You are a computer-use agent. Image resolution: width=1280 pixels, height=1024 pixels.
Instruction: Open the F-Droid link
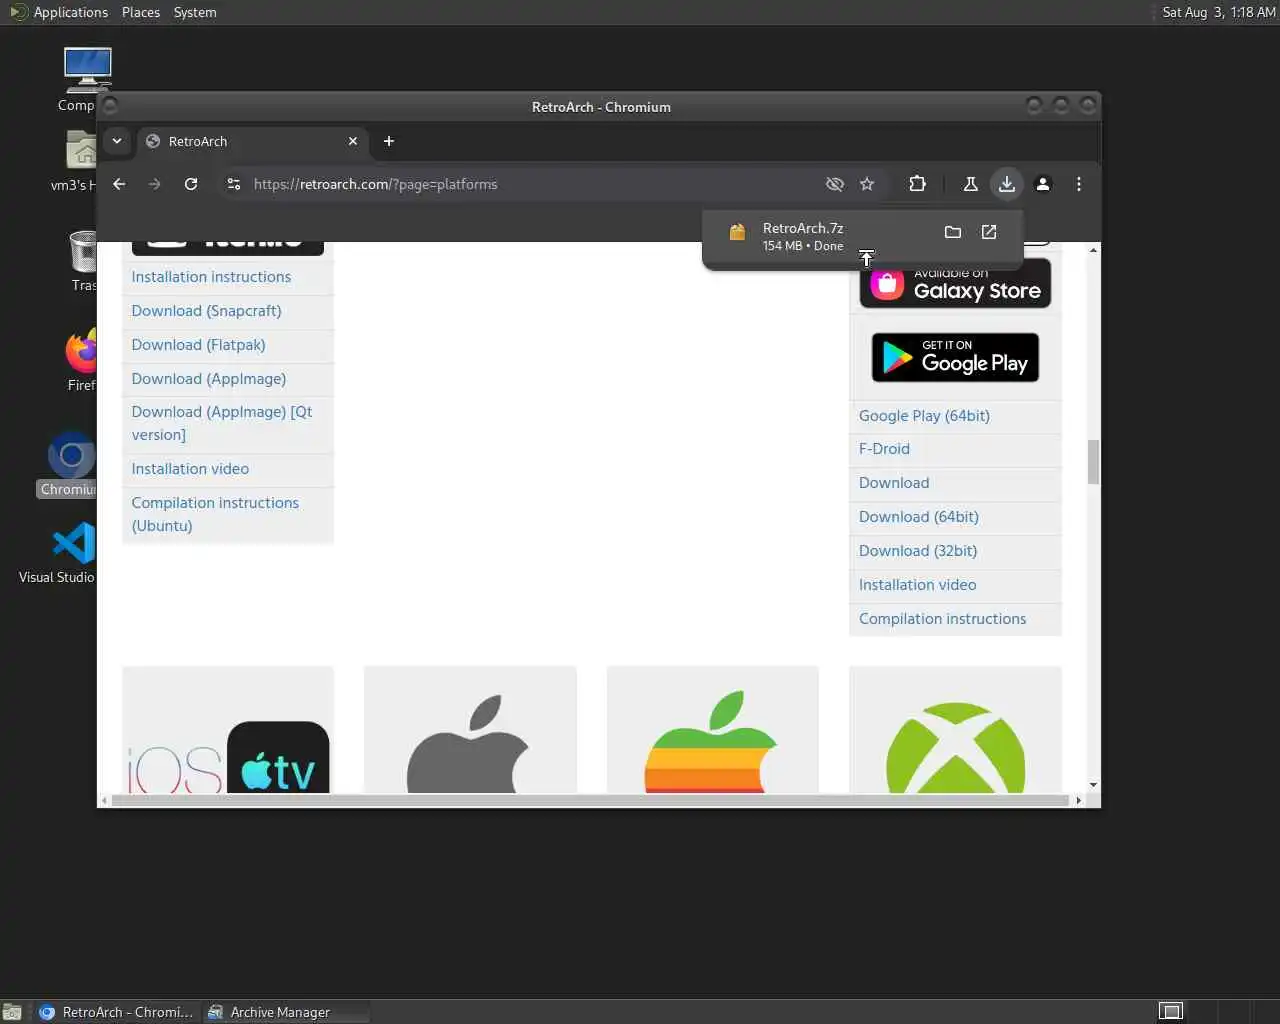point(884,449)
